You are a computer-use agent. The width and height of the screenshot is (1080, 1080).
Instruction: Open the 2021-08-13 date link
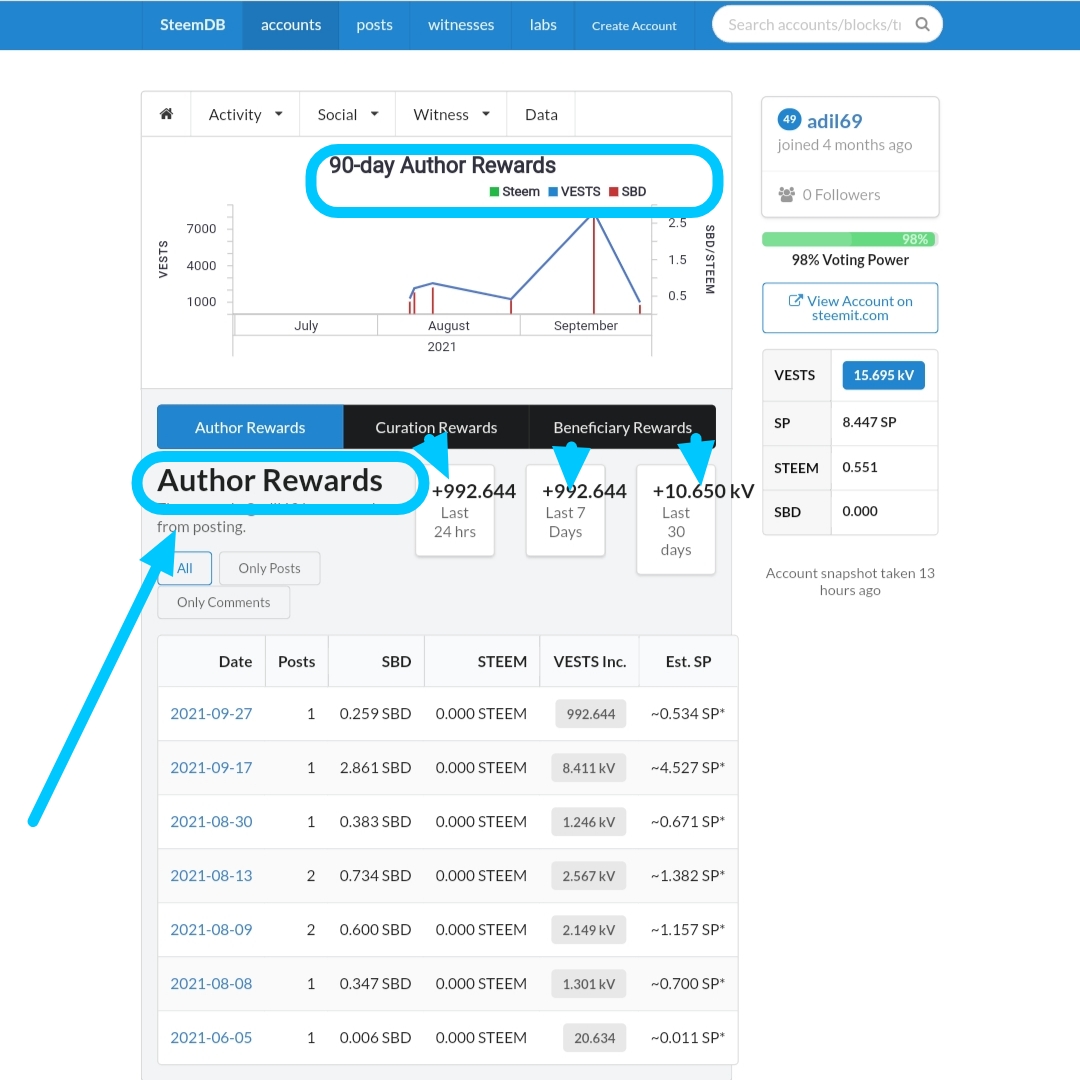[211, 875]
